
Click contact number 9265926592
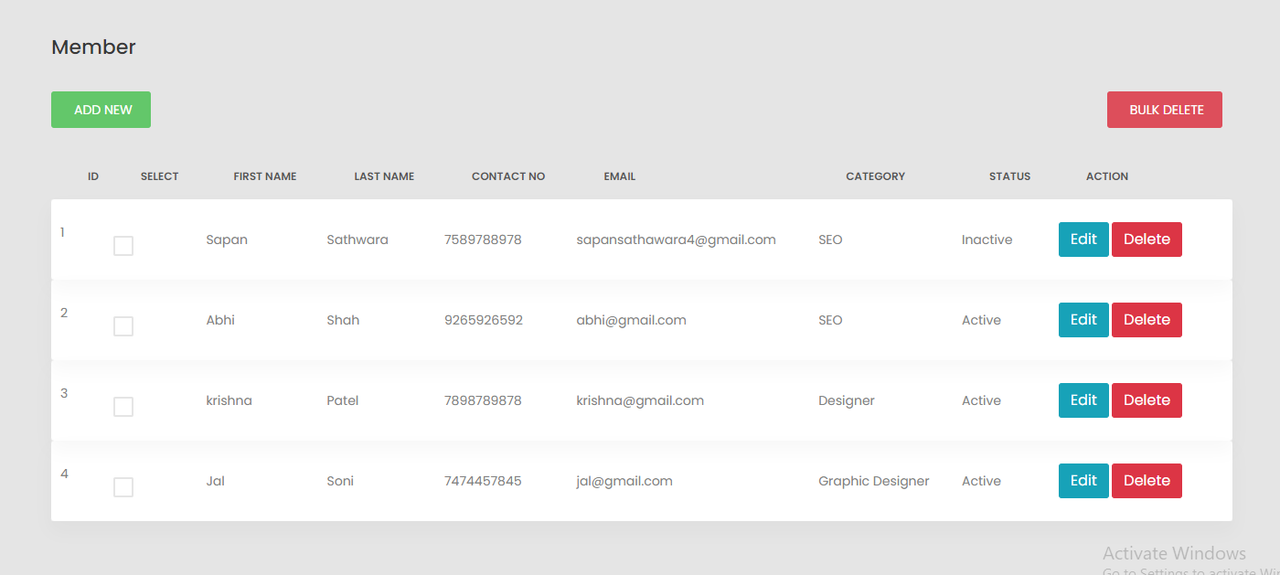(483, 320)
